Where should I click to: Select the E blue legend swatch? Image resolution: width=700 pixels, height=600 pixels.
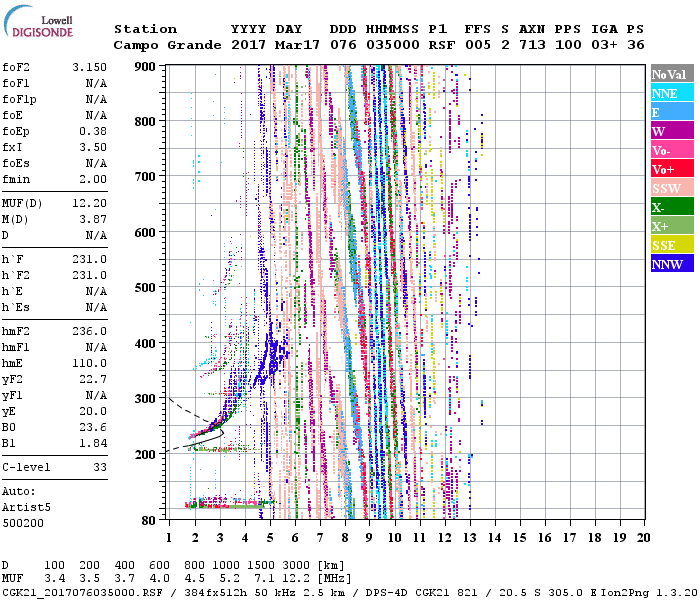pyautogui.click(x=672, y=112)
